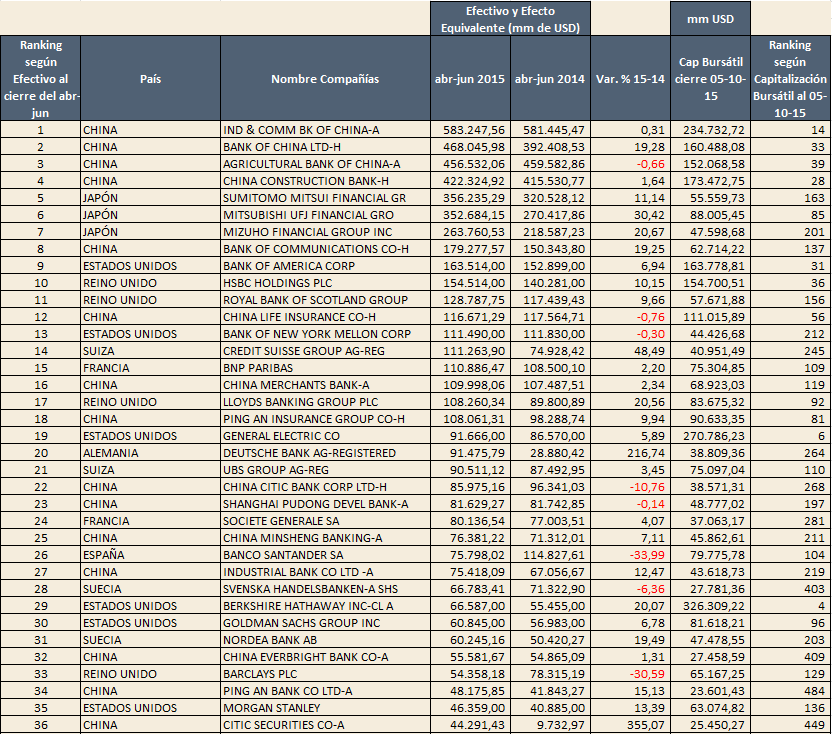Select the '9.732,97' value for 2014
832x734 pixels.
point(561,724)
